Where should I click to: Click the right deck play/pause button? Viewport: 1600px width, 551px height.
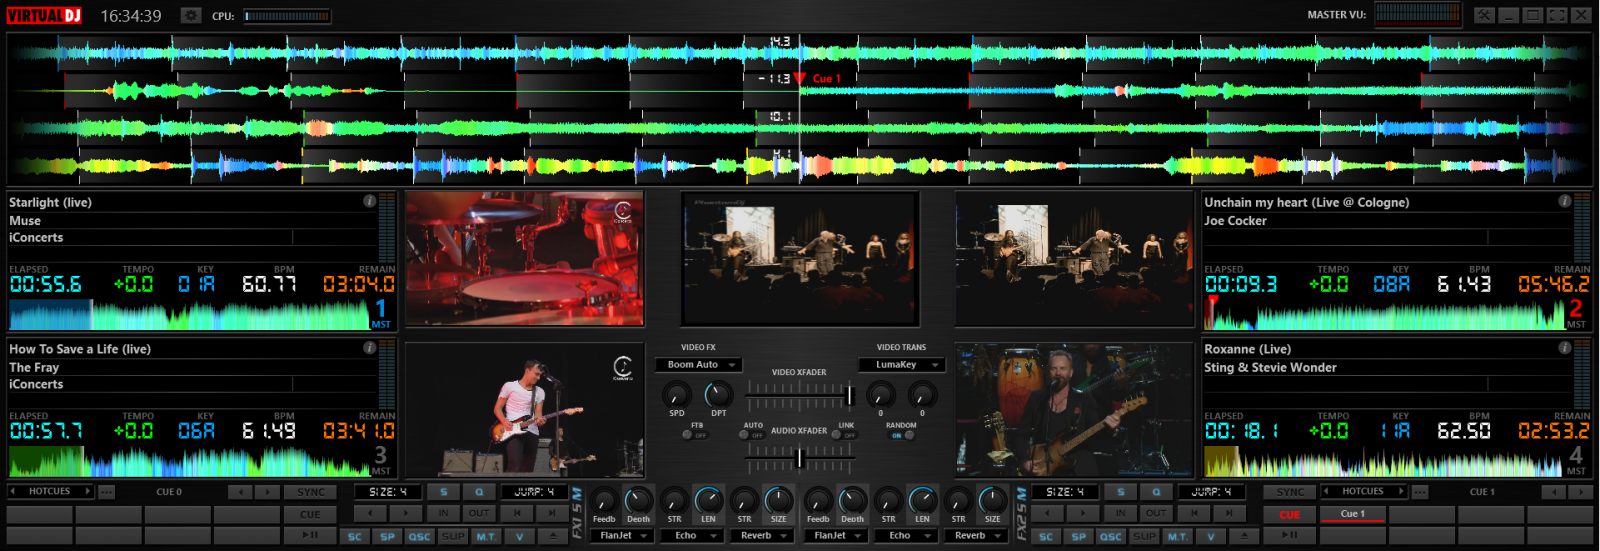pyautogui.click(x=1290, y=535)
